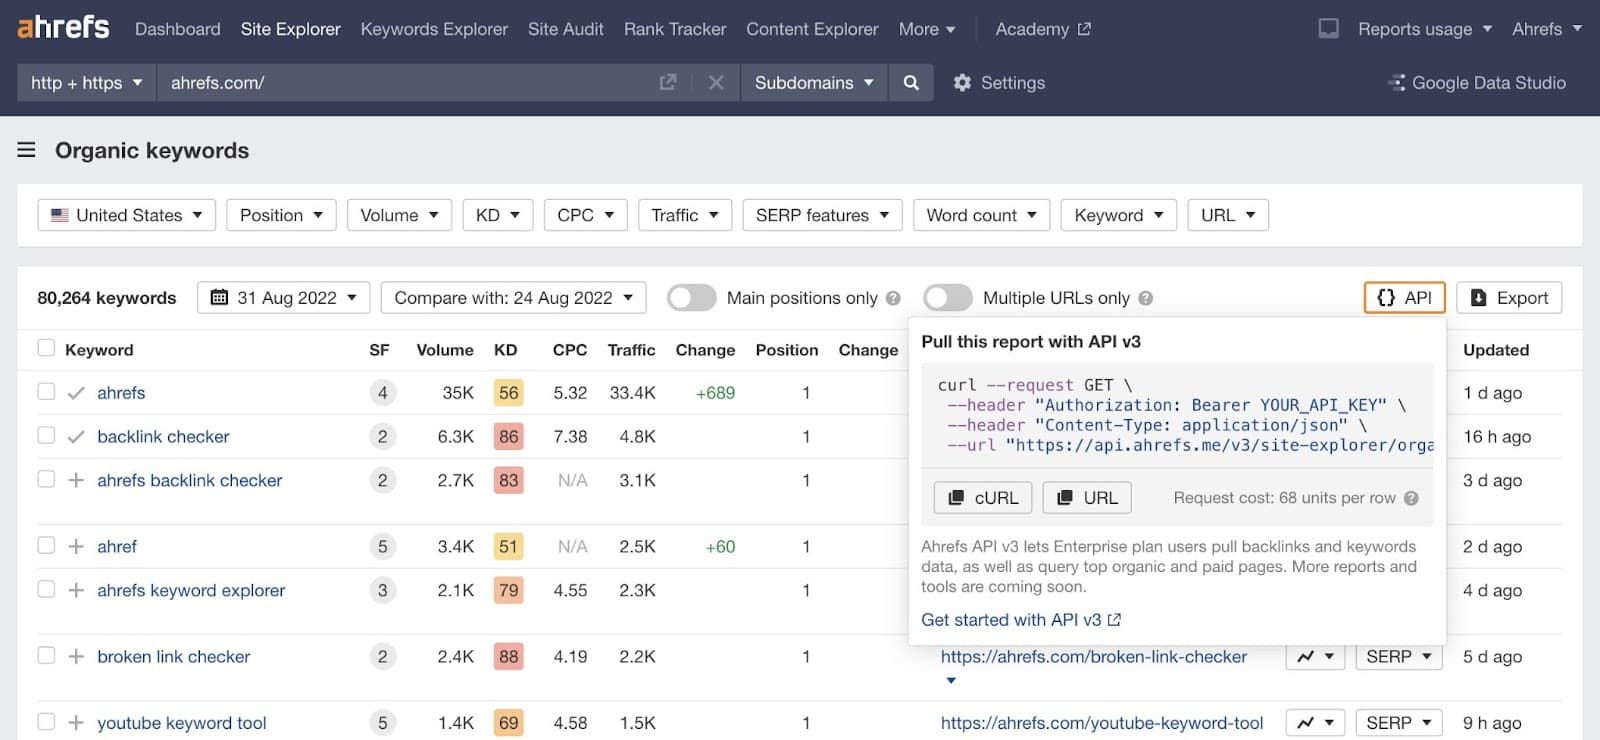Screen dimensions: 1600x740
Task: Open the SERP features filter dropdown
Action: tap(822, 215)
